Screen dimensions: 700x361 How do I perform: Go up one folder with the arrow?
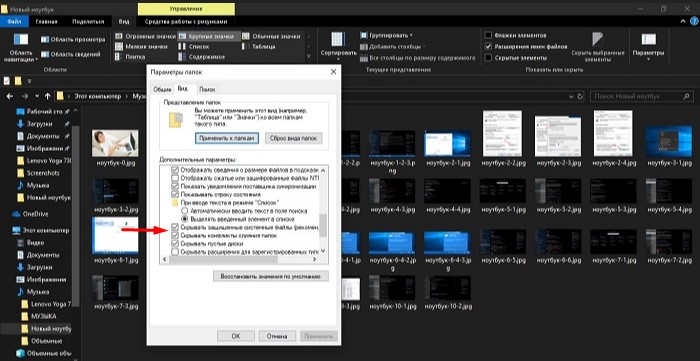pos(47,96)
